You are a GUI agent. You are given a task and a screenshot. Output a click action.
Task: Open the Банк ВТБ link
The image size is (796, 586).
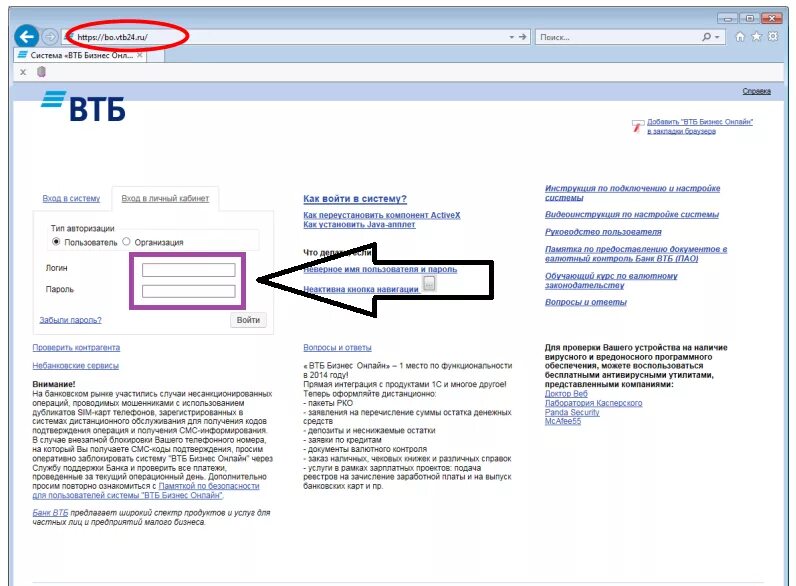tap(50, 513)
